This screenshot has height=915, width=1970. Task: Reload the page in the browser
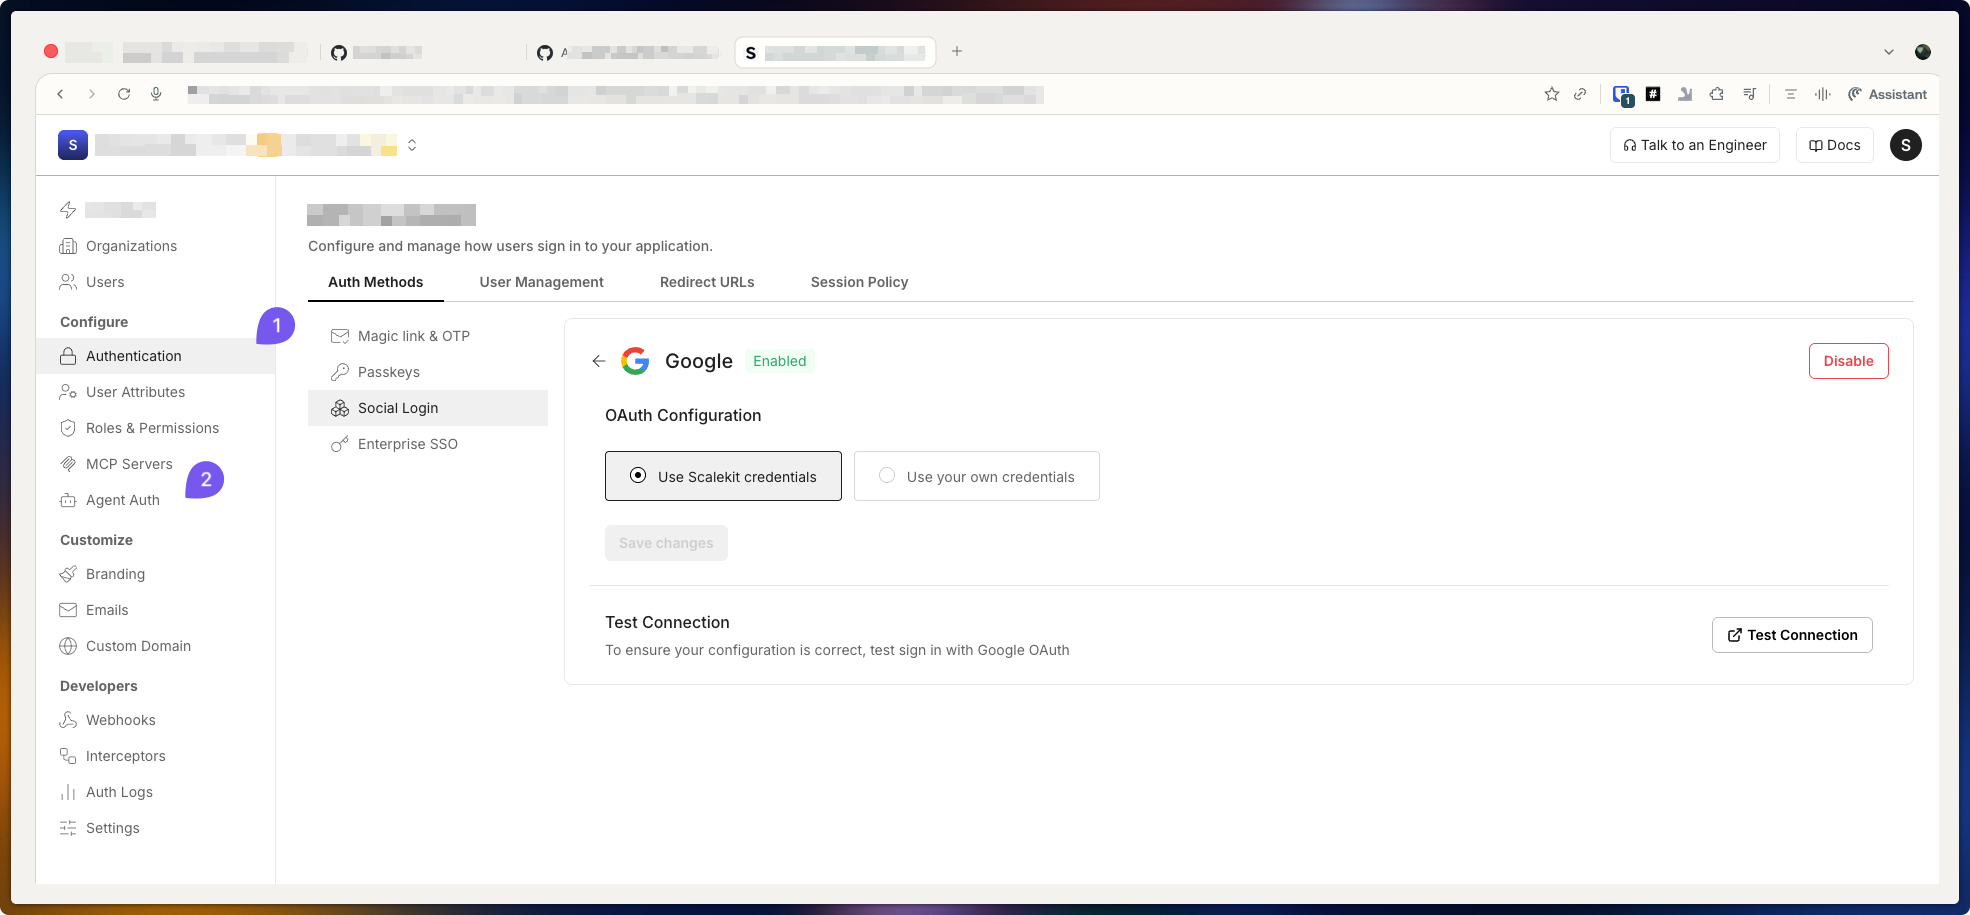pyautogui.click(x=124, y=94)
